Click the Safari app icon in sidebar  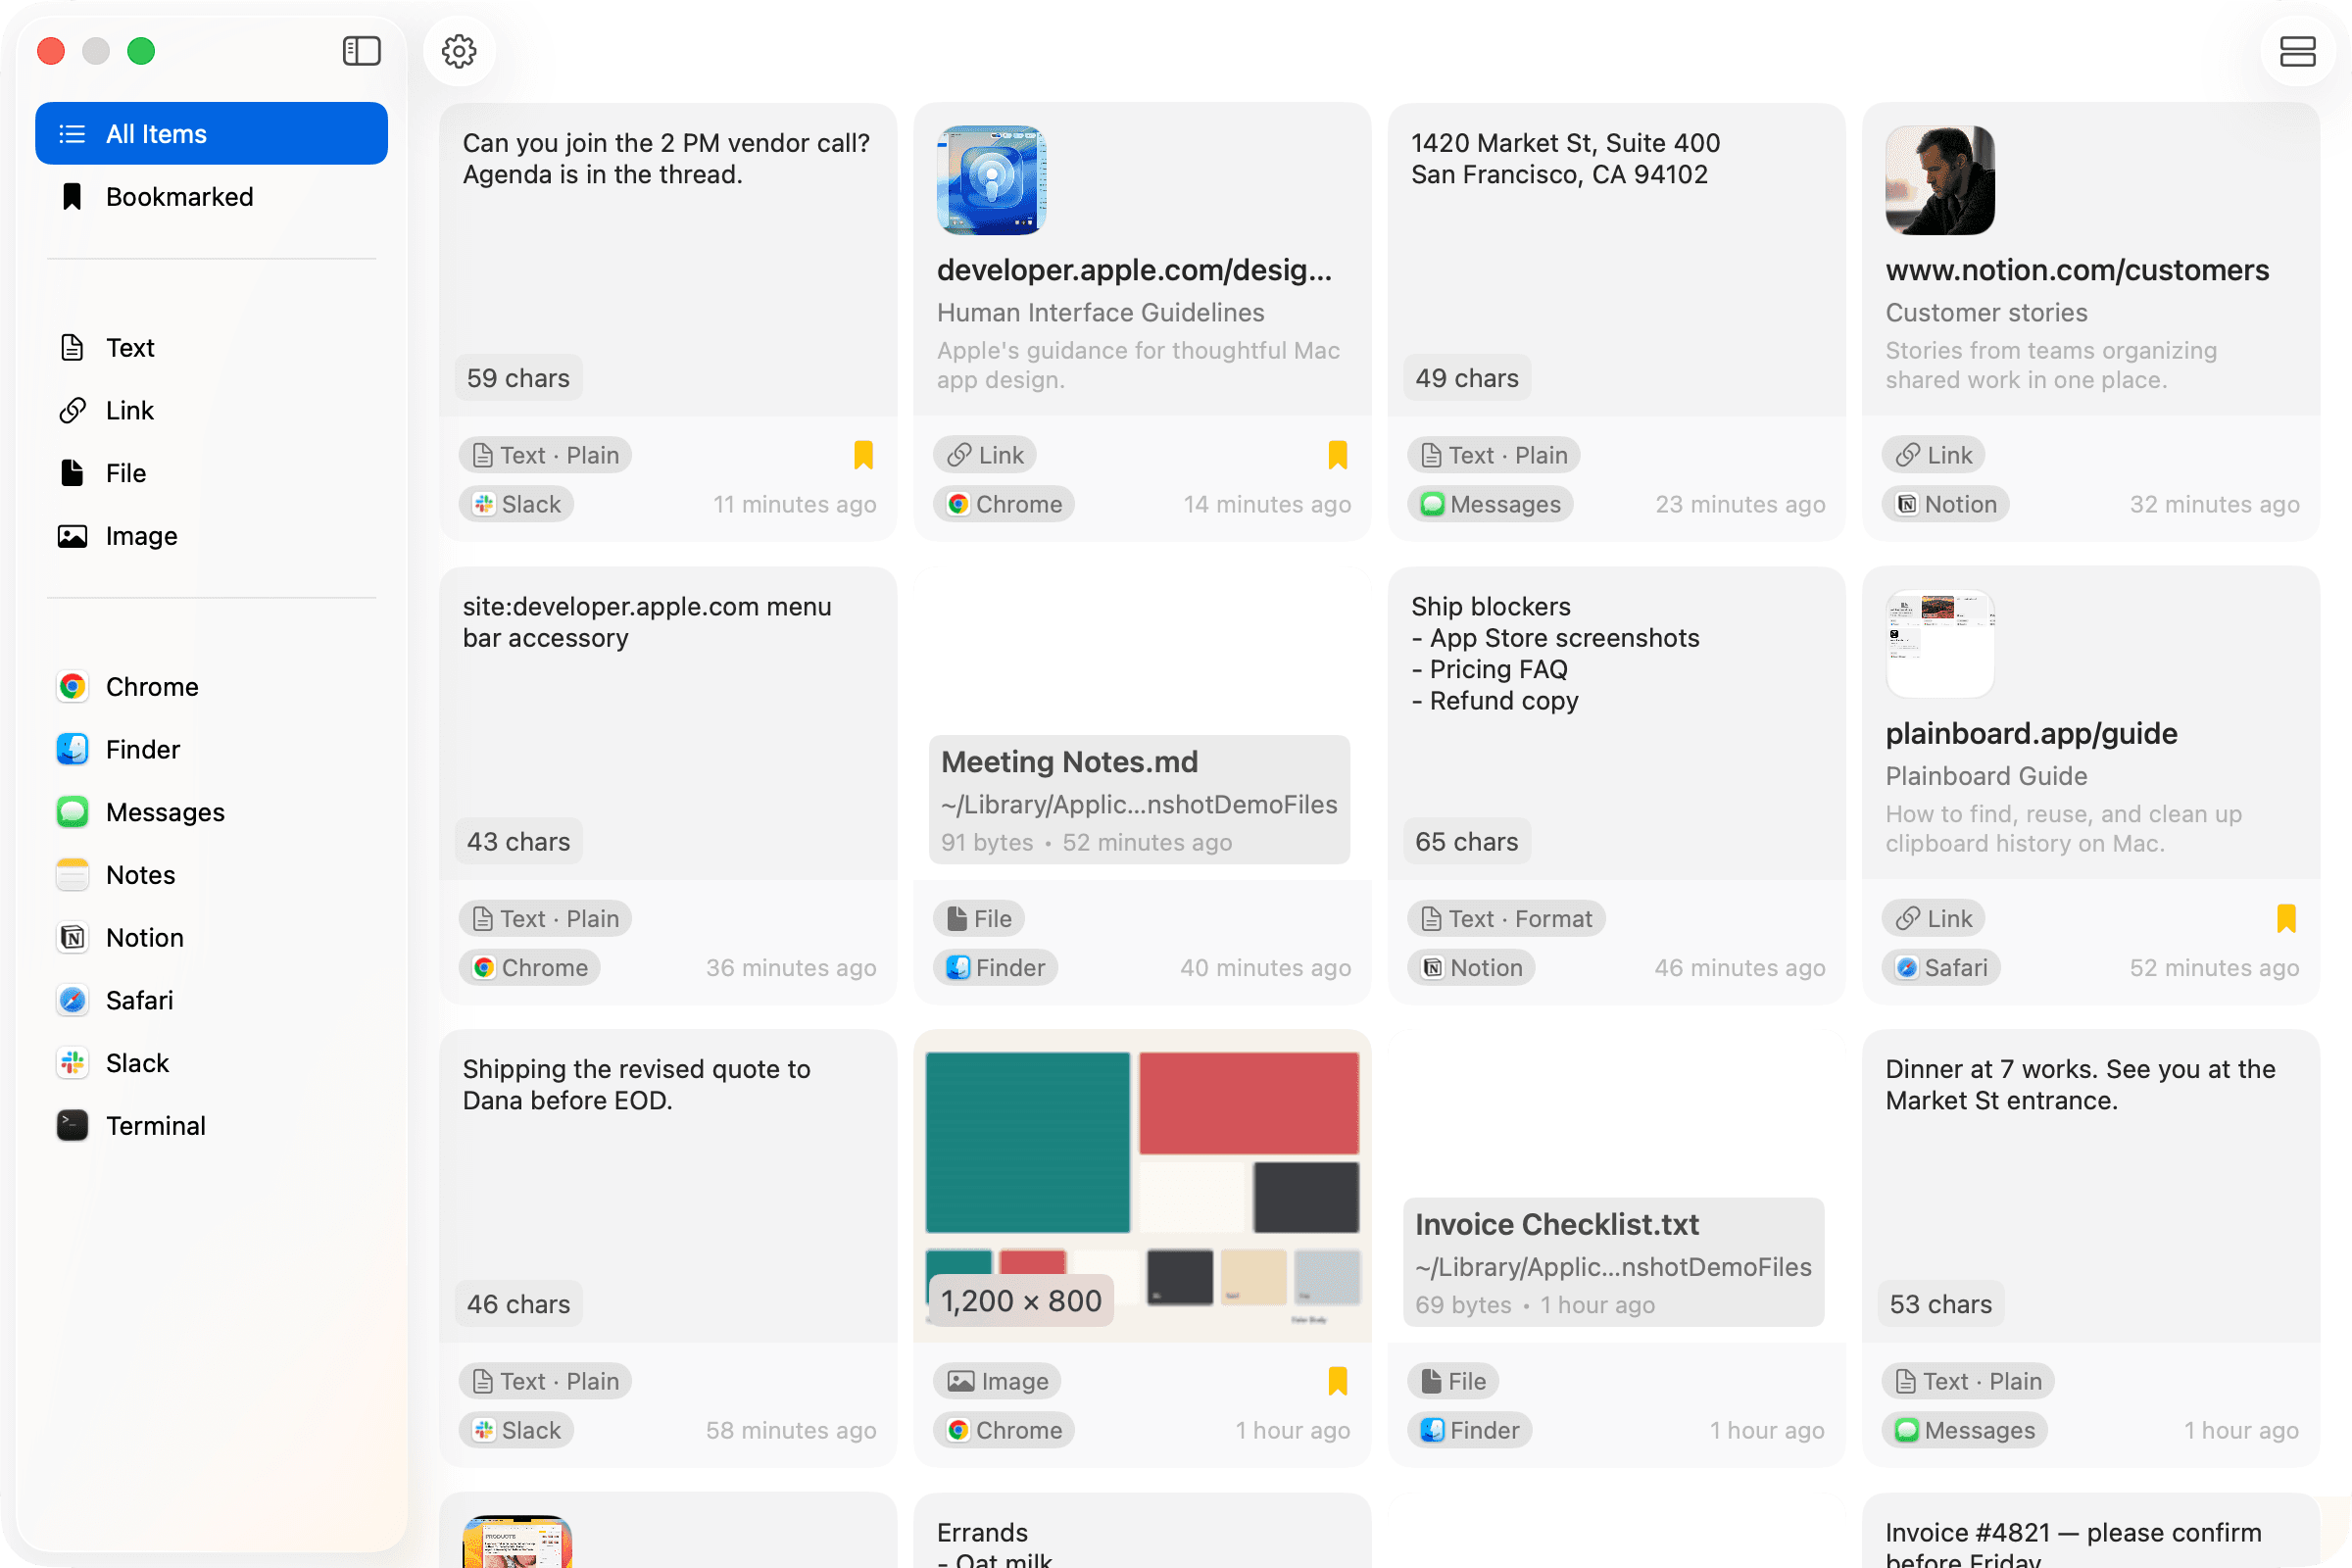pyautogui.click(x=72, y=1000)
